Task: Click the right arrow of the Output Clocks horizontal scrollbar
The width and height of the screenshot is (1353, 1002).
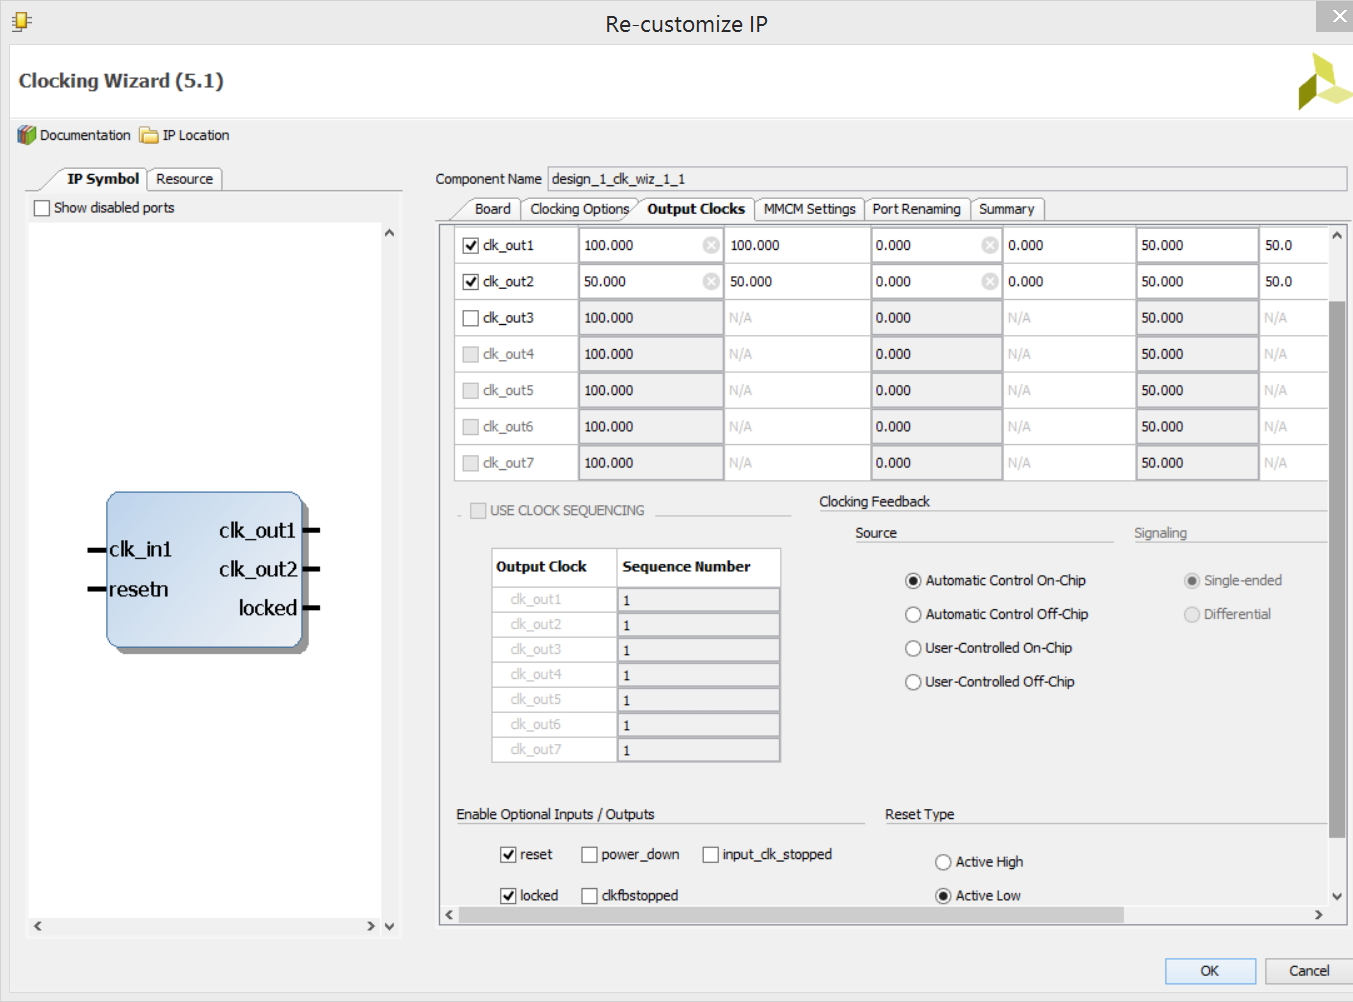Action: tap(1319, 914)
